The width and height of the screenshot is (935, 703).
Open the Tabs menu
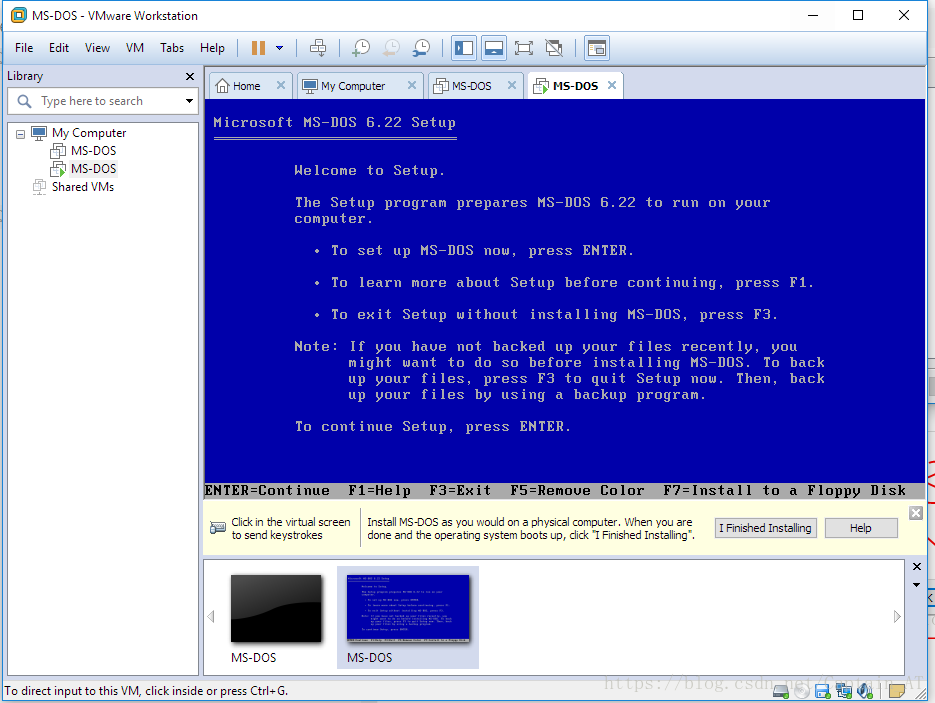point(172,48)
